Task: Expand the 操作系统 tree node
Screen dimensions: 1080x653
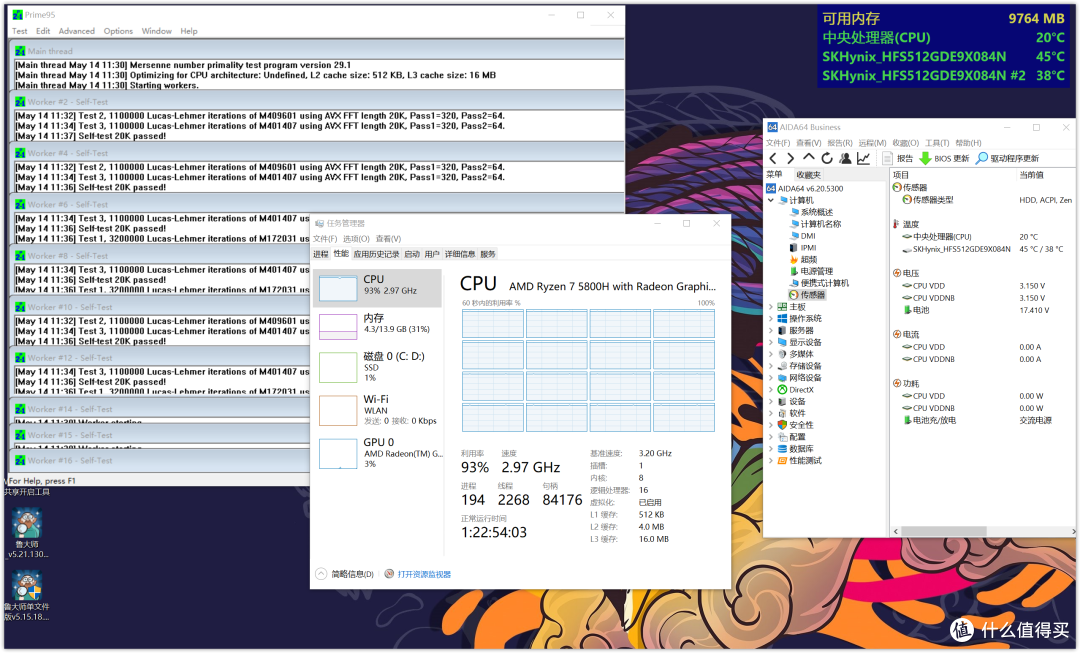Action: (771, 318)
